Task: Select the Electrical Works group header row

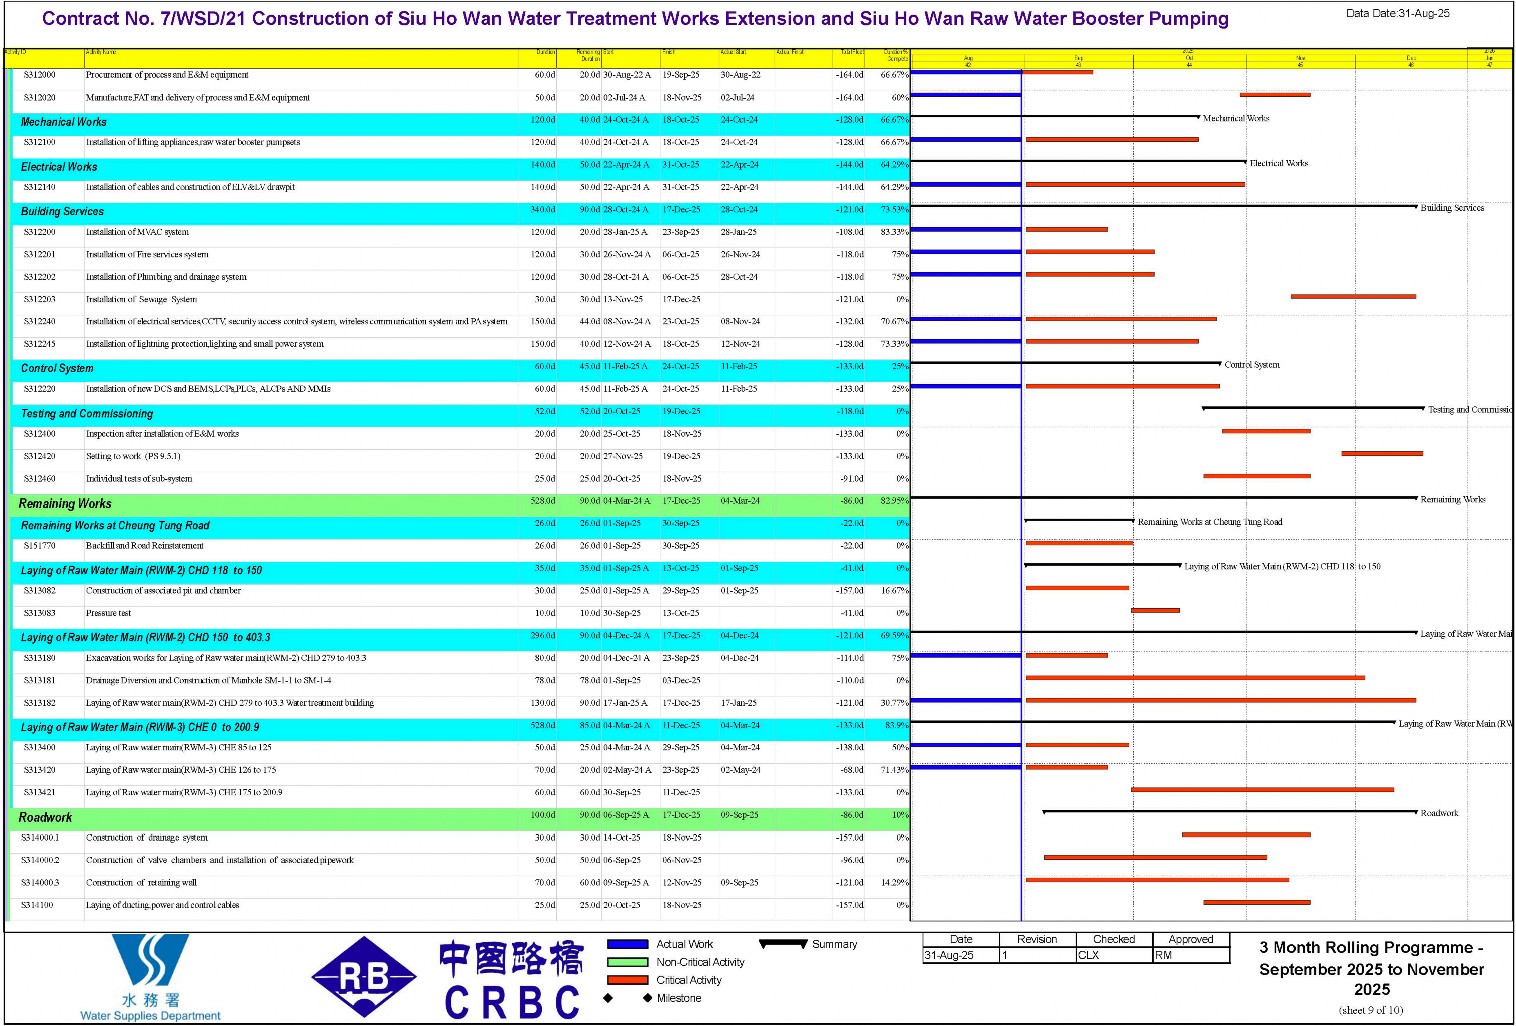Action: [x=460, y=167]
